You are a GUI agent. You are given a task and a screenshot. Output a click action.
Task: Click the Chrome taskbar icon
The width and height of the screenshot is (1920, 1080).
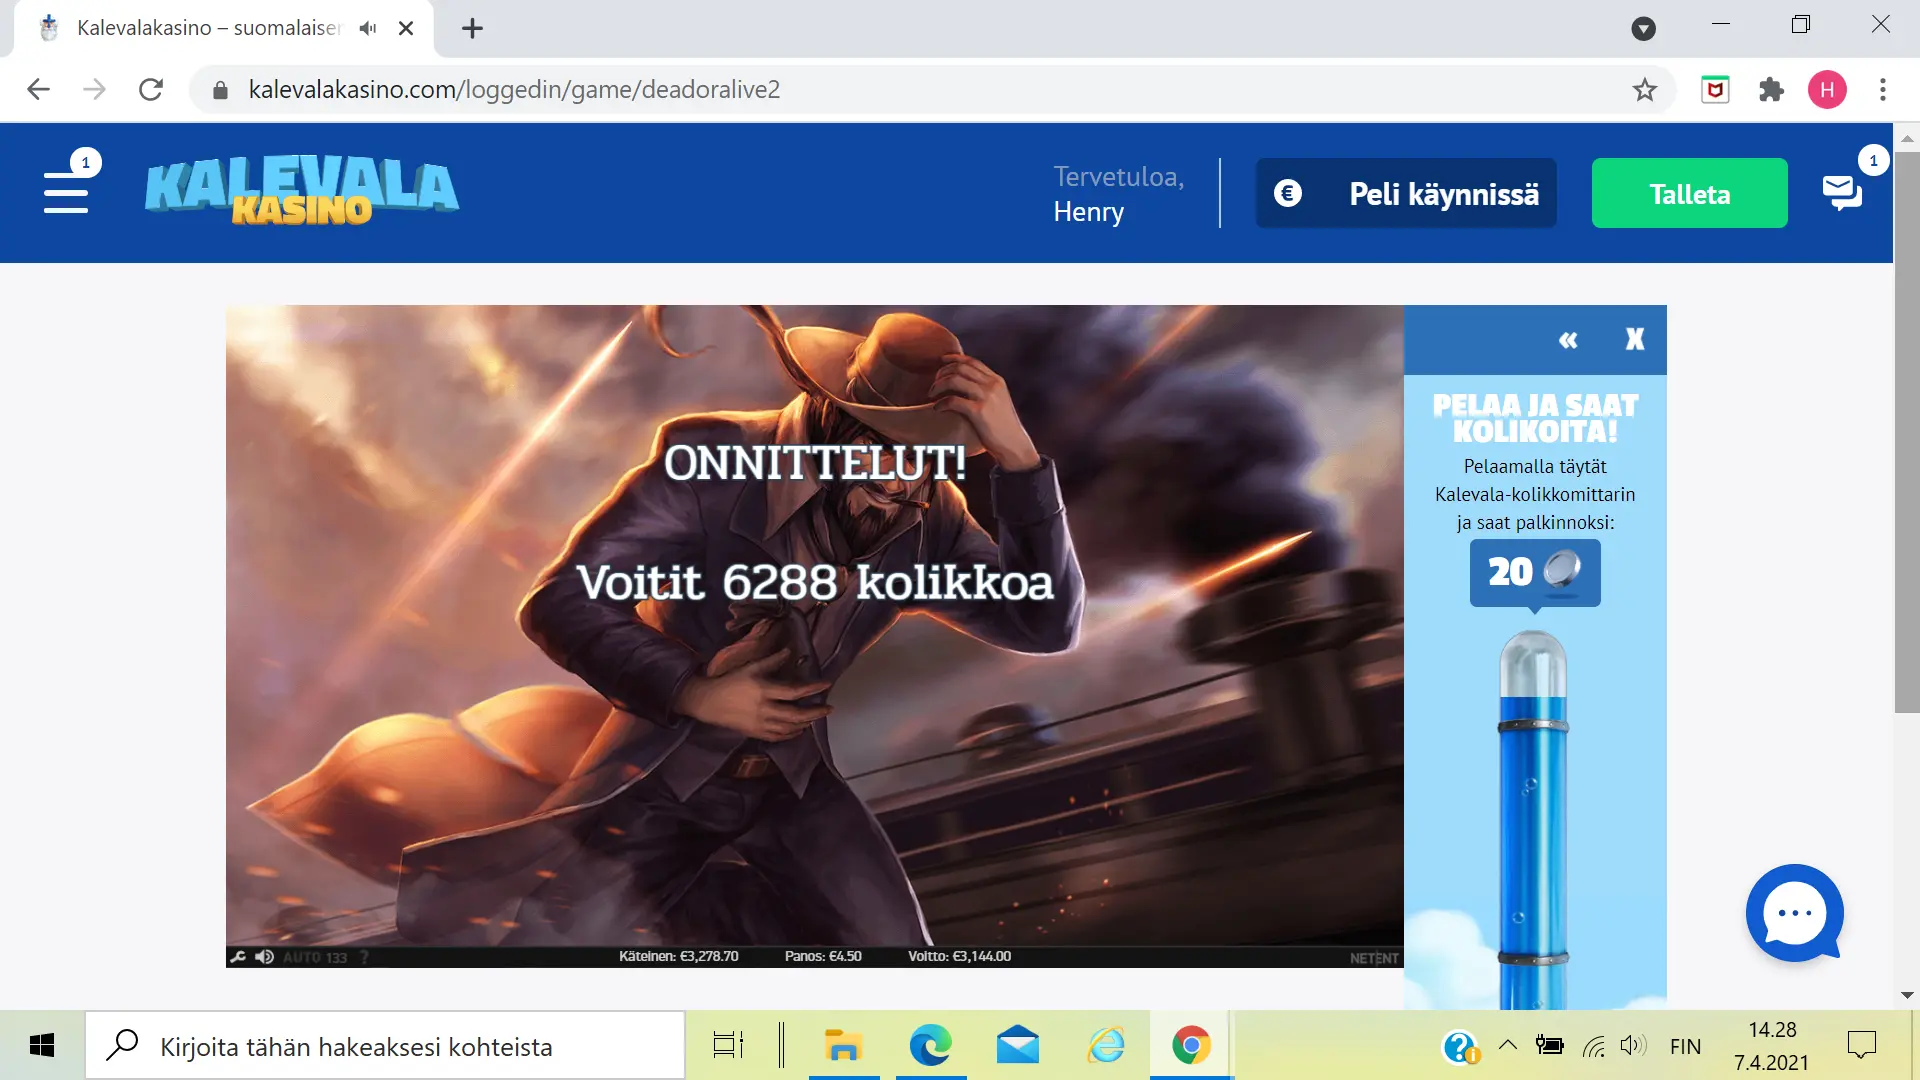(x=1191, y=1046)
